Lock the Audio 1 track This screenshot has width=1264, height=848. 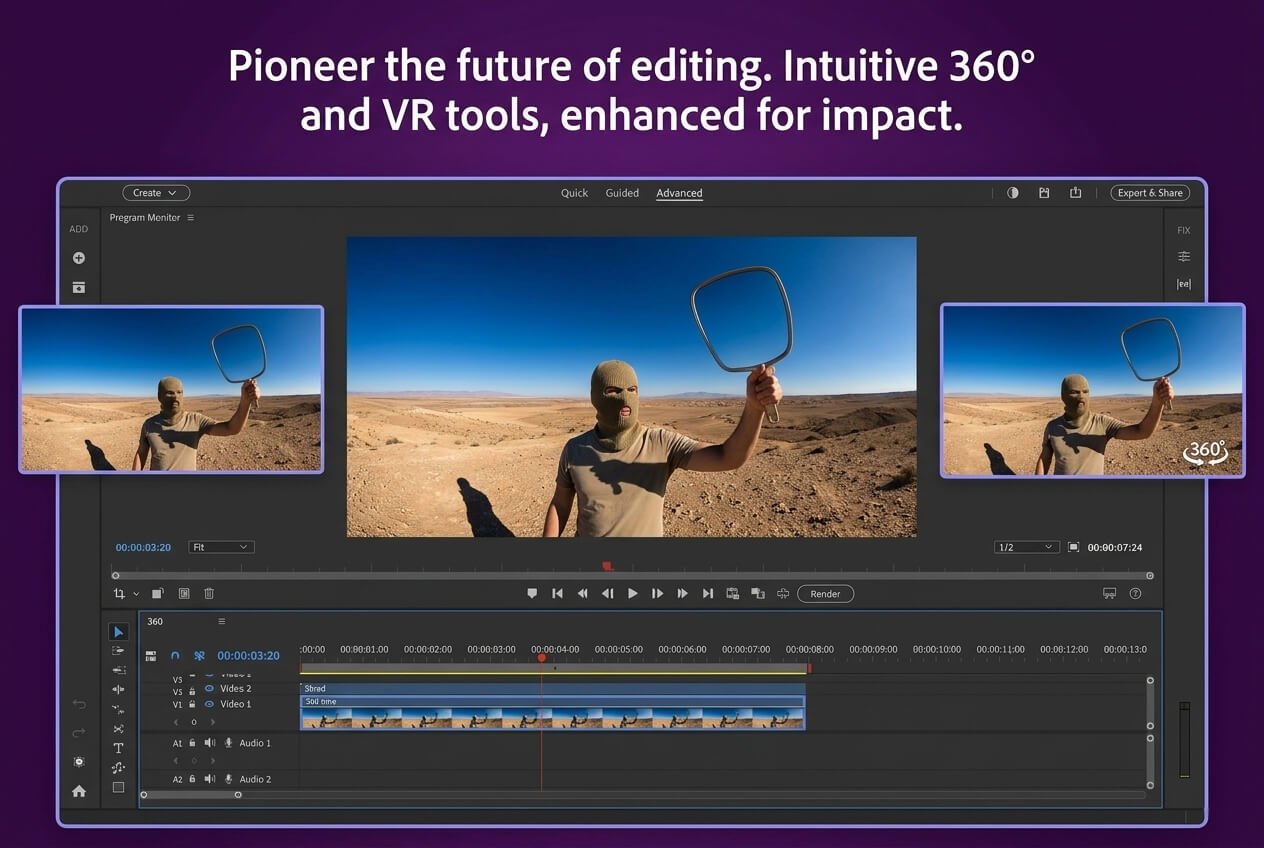pyautogui.click(x=192, y=742)
